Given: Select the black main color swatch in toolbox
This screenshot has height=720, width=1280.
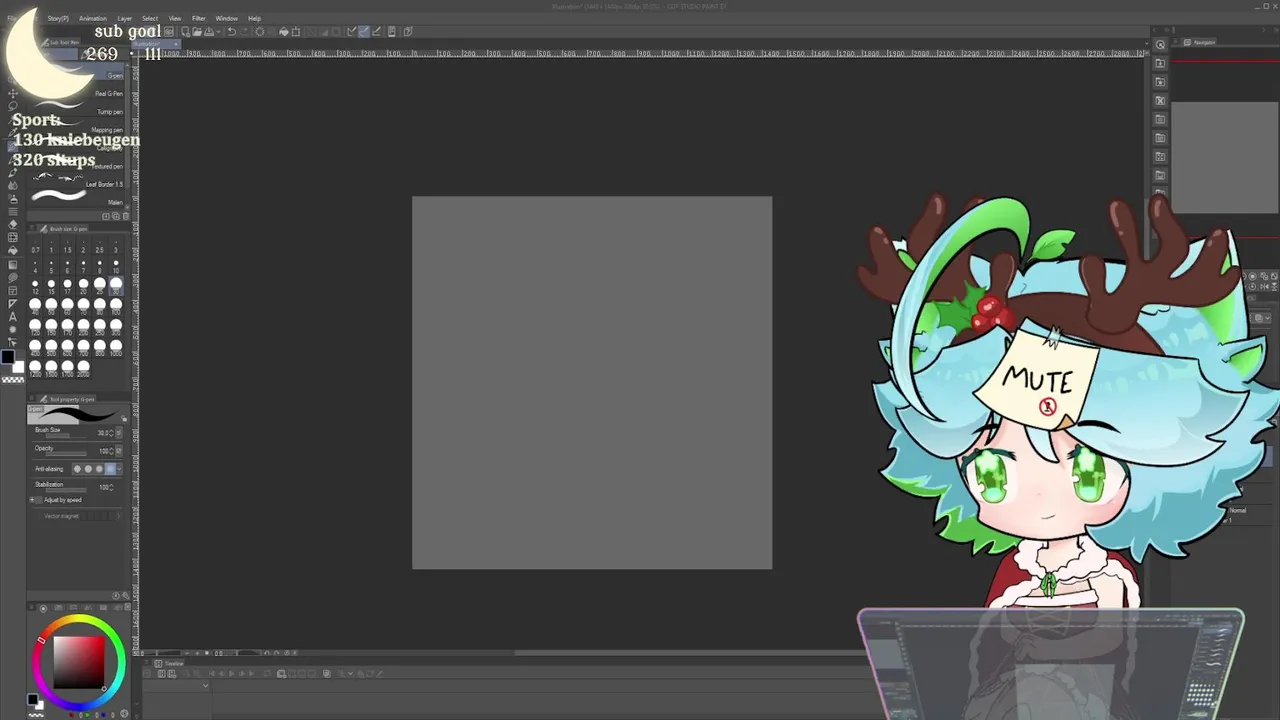Looking at the screenshot, I should 8,358.
